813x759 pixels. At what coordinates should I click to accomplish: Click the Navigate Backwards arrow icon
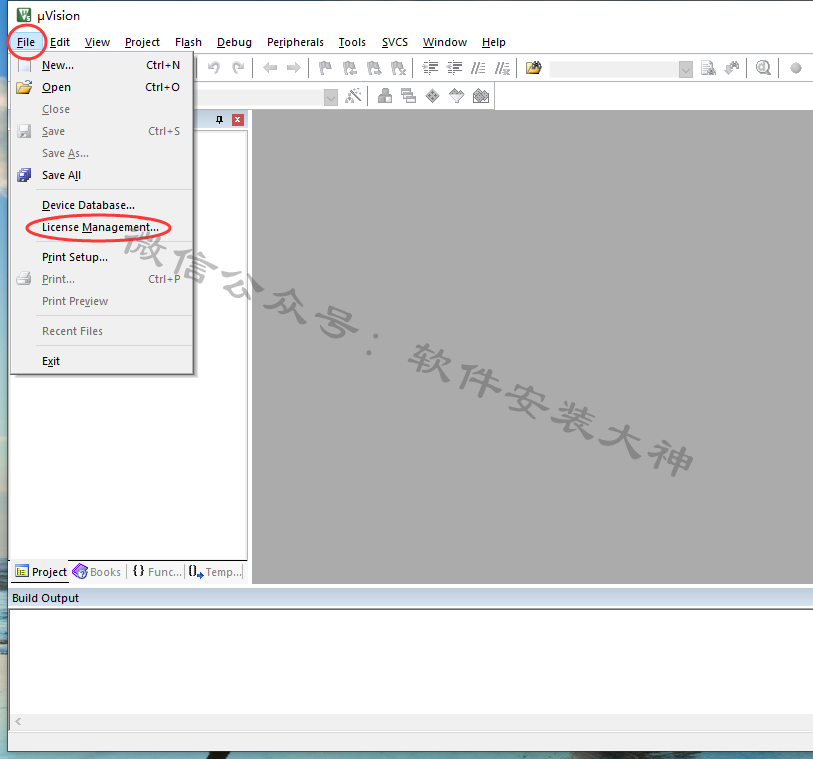pyautogui.click(x=270, y=68)
